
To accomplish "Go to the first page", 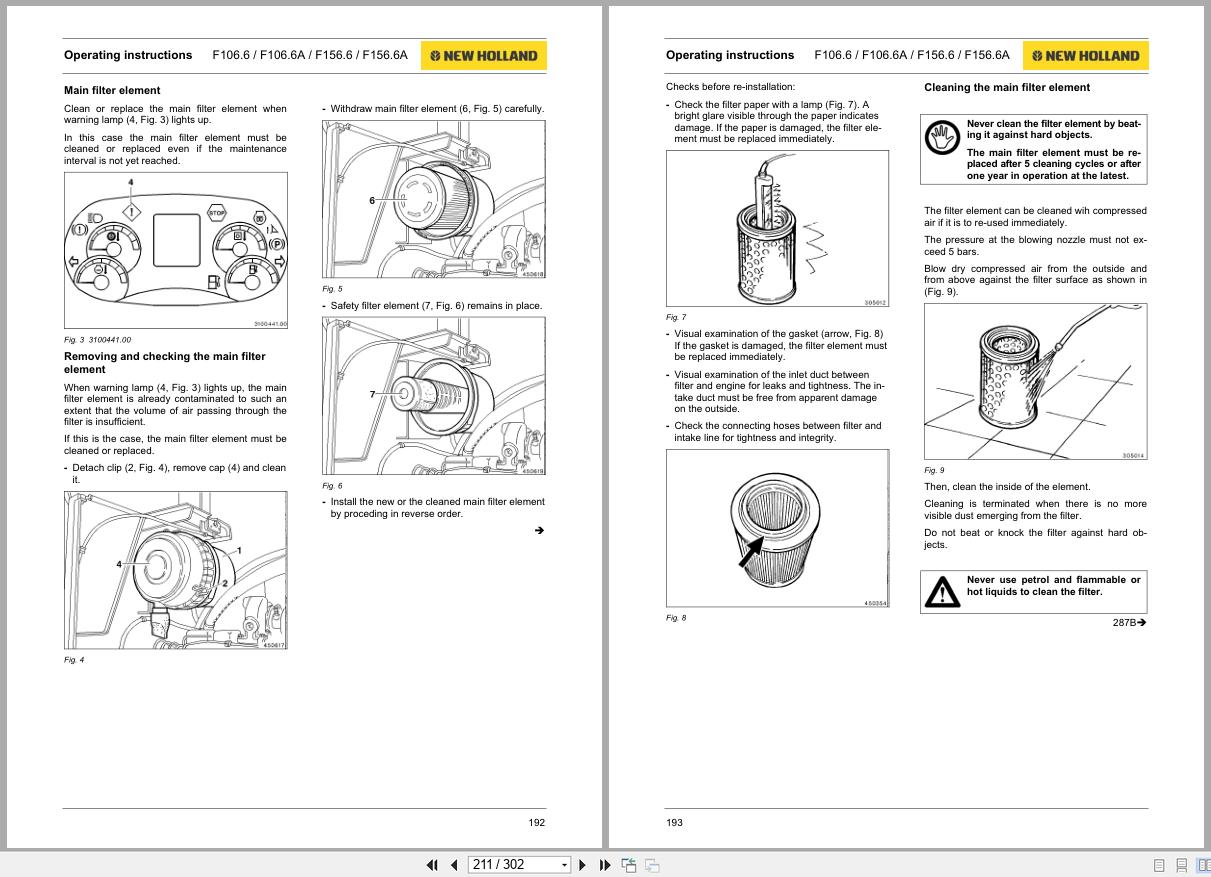I will tap(432, 865).
